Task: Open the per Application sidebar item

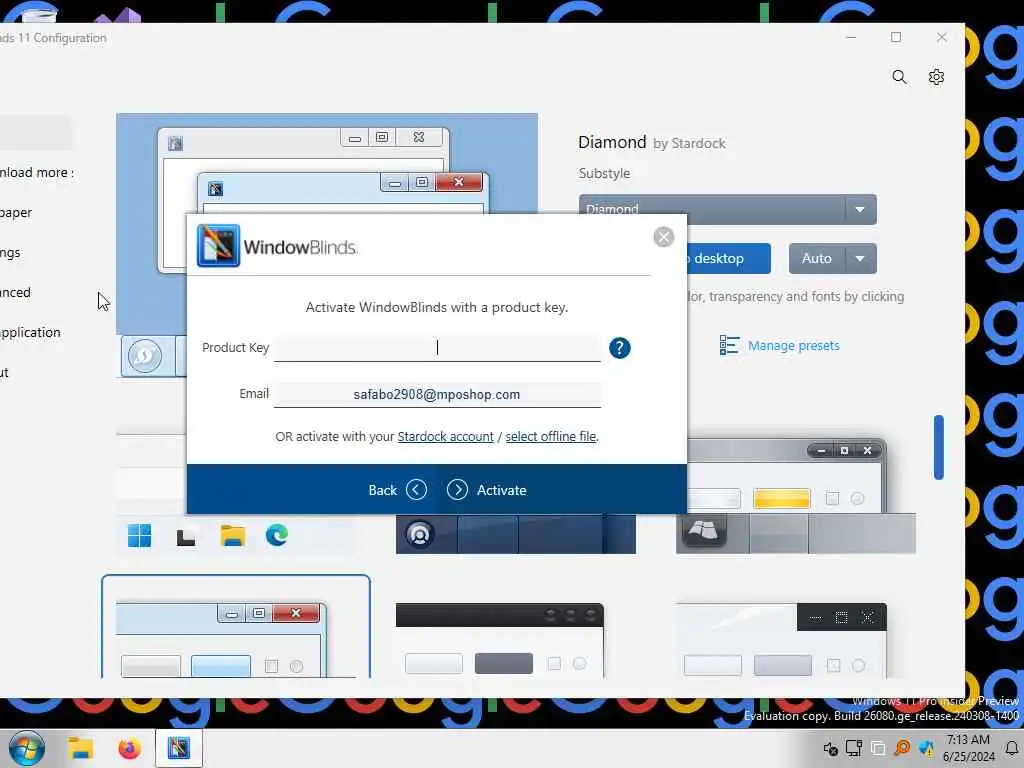Action: (30, 332)
